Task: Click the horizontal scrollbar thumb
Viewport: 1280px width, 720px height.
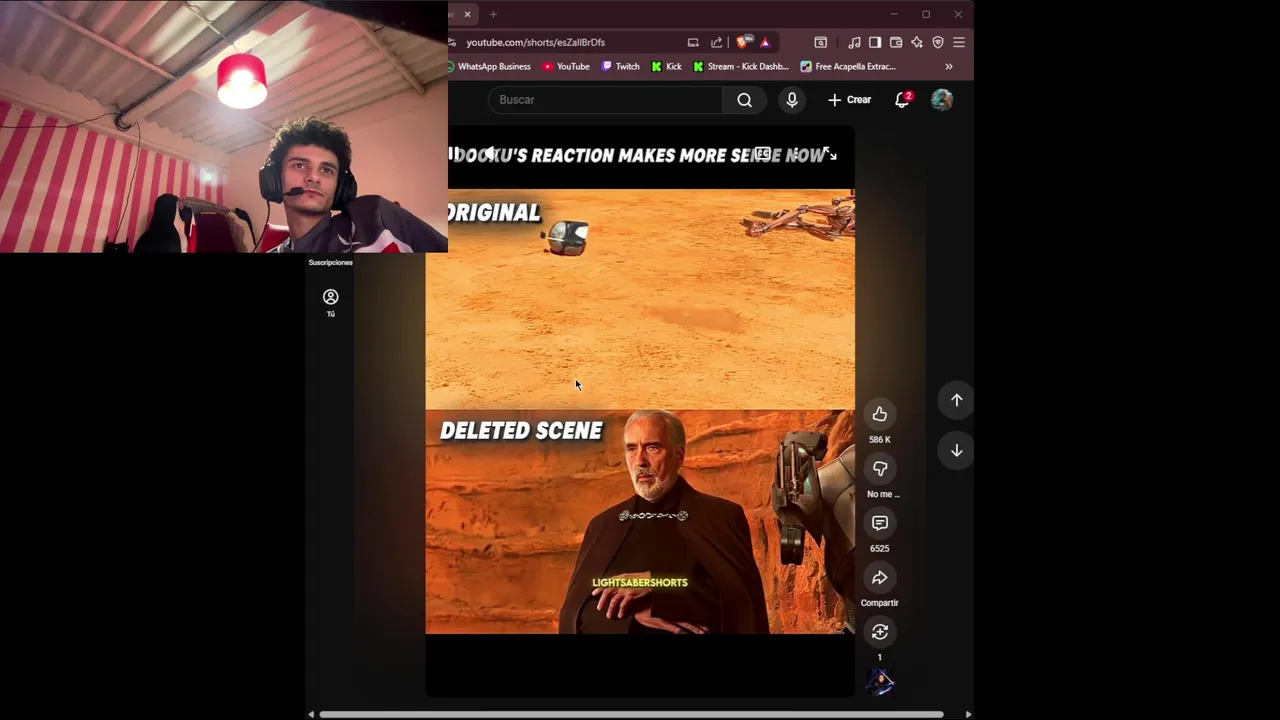Action: [631, 714]
